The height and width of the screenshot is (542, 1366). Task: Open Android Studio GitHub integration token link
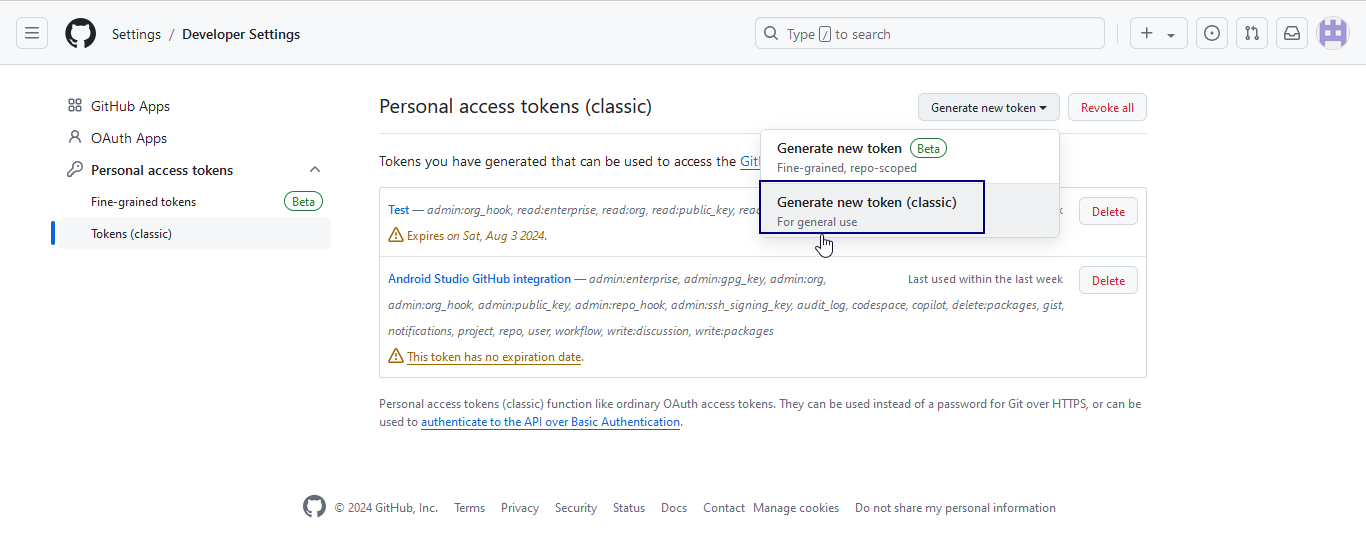(x=480, y=279)
